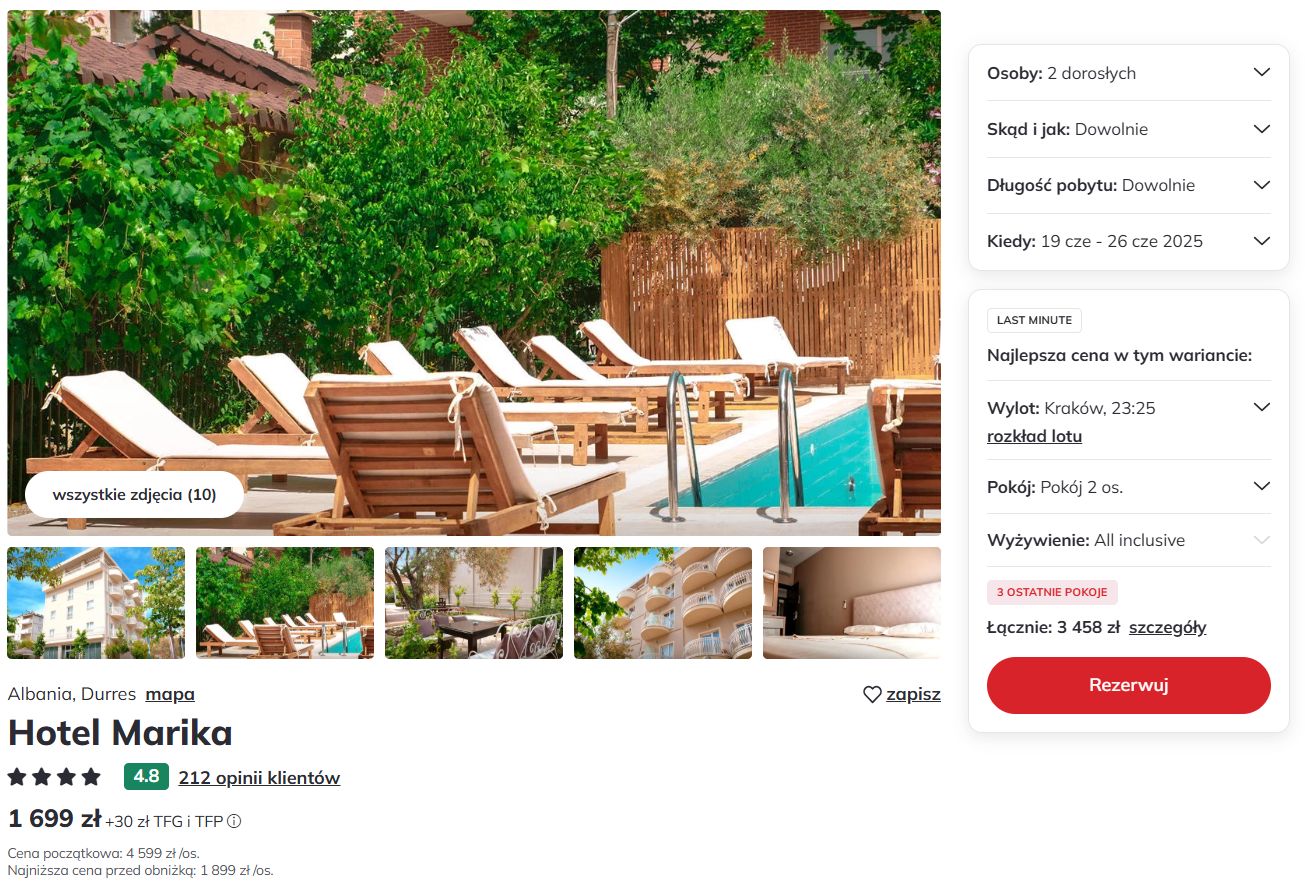Click the info icon after TFG i TFP
Screen dimensions: 1305x887
[x=234, y=821]
